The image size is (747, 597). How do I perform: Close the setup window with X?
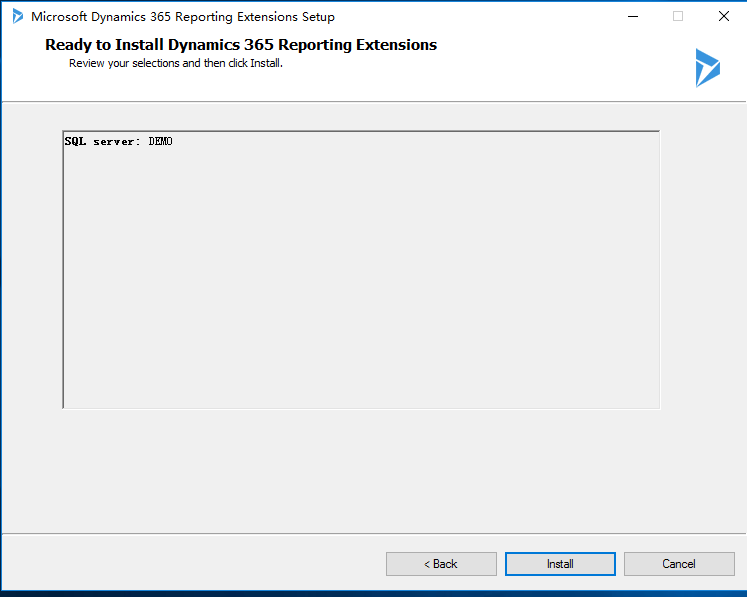724,16
